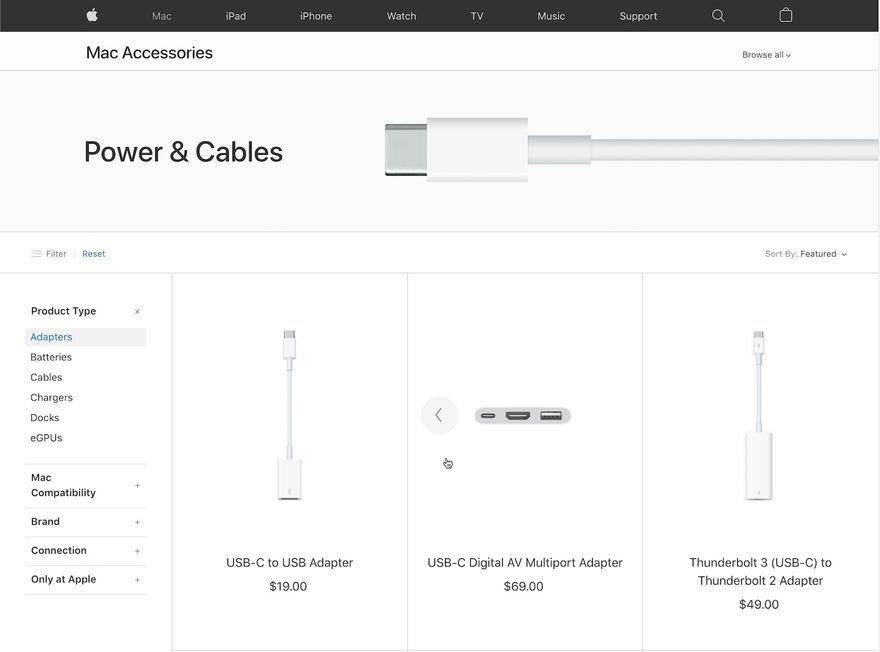The width and height of the screenshot is (880, 652).
Task: Expand the Only at Apple filter
Action: coord(85,580)
